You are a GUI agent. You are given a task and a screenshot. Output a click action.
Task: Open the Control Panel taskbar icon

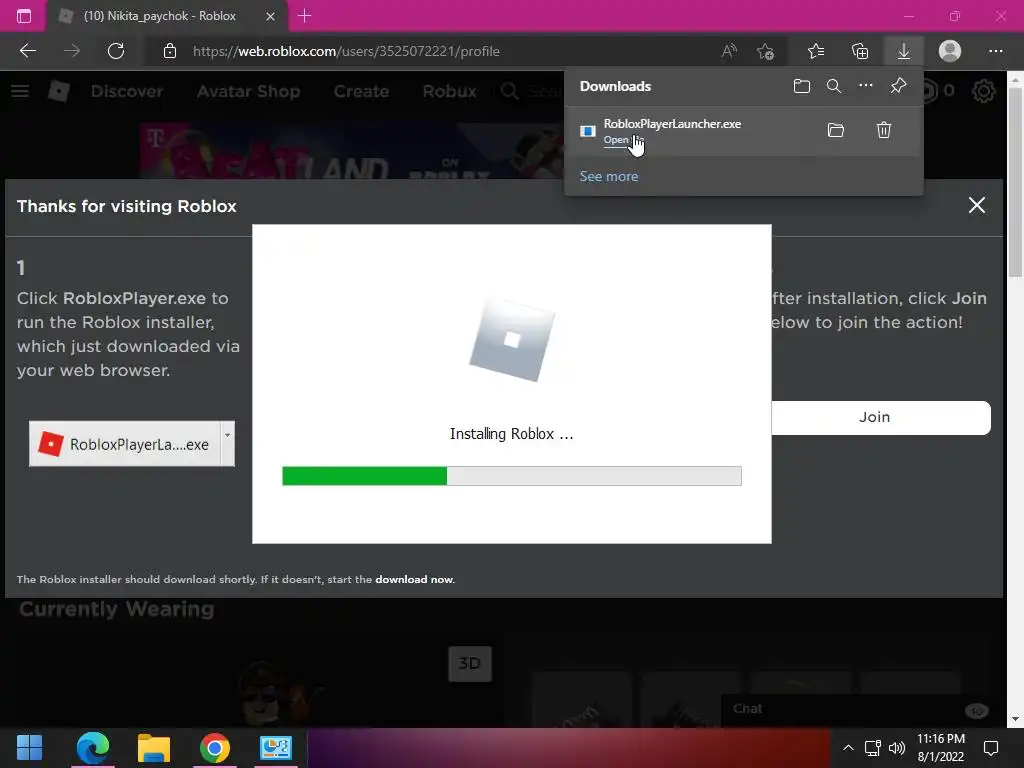(275, 748)
